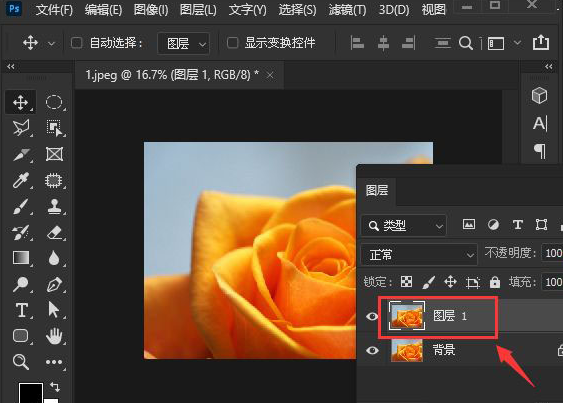
Task: Toggle lock image pixels brush icon
Action: click(428, 282)
